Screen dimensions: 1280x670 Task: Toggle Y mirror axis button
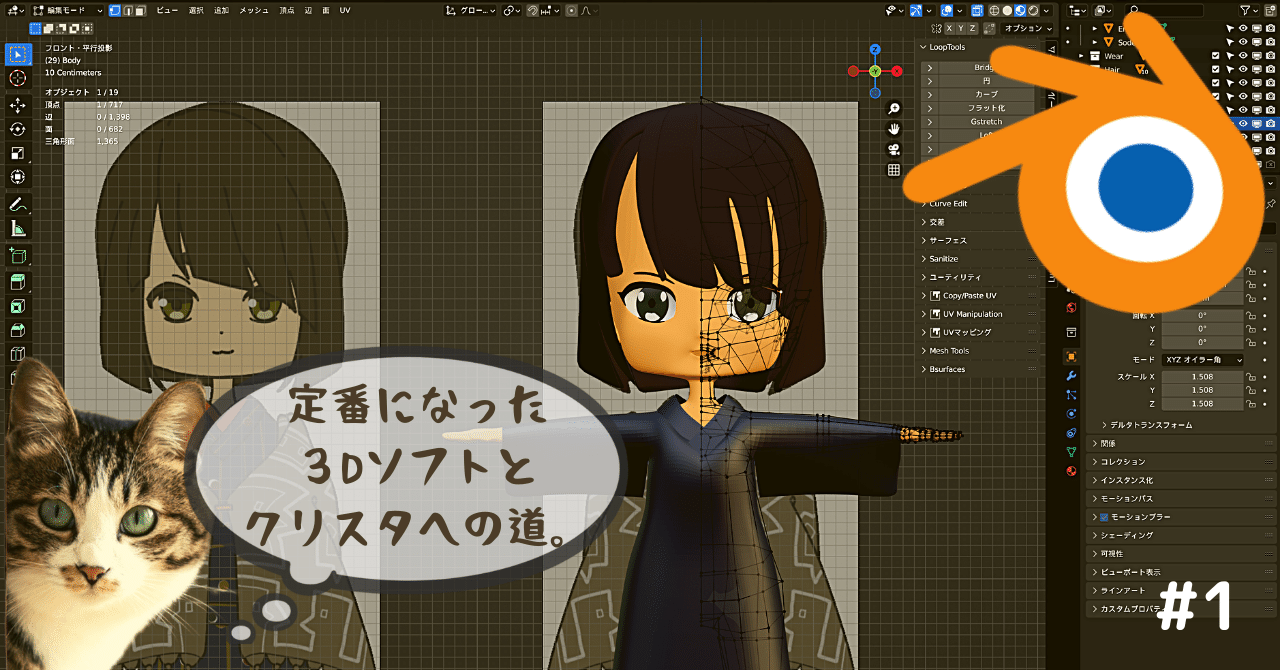pos(960,29)
